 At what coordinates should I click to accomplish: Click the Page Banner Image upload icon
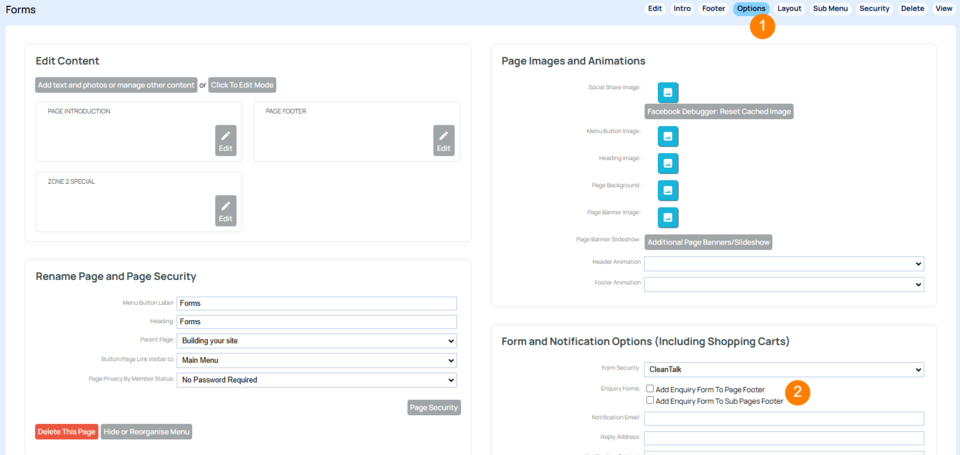coord(668,217)
